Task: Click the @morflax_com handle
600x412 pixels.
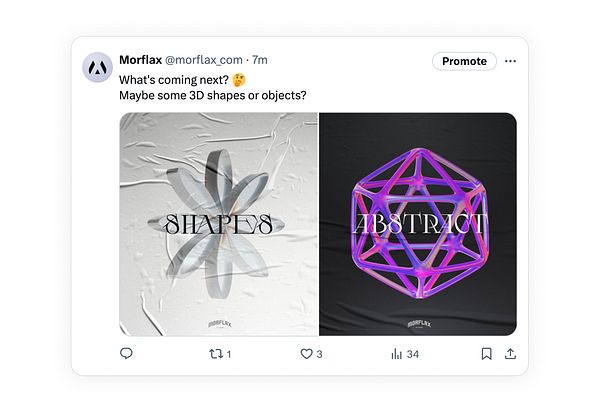Action: [203, 61]
